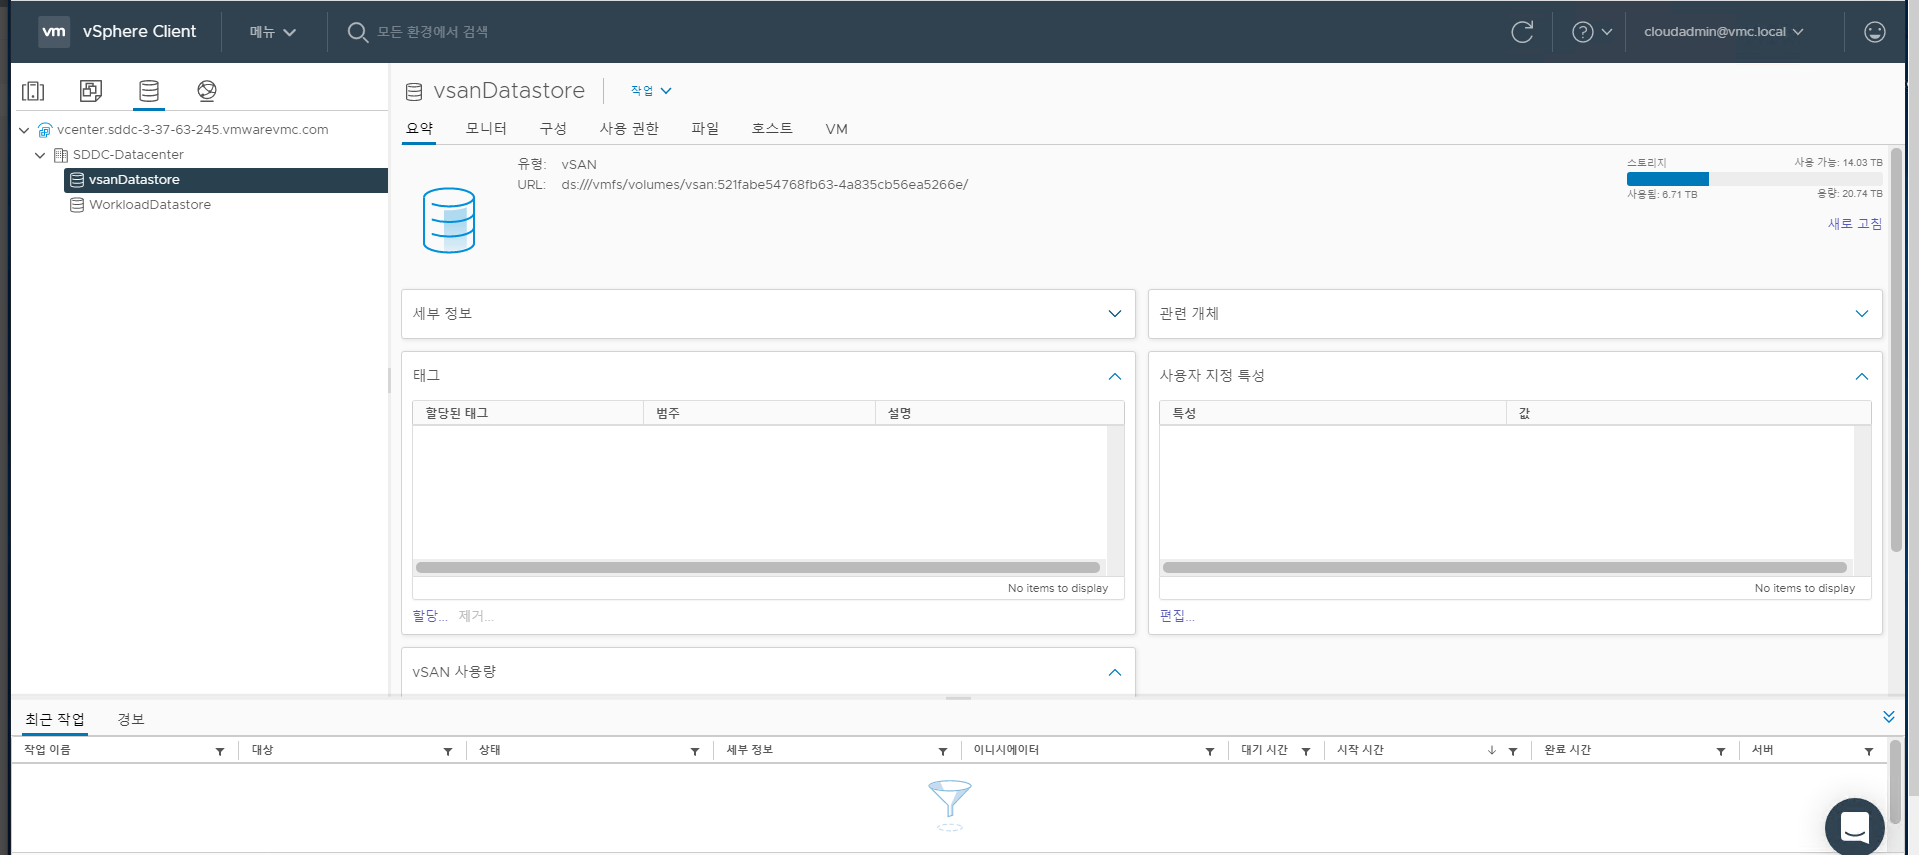Click the datastore URL text
The width and height of the screenshot is (1919, 855).
pos(765,185)
